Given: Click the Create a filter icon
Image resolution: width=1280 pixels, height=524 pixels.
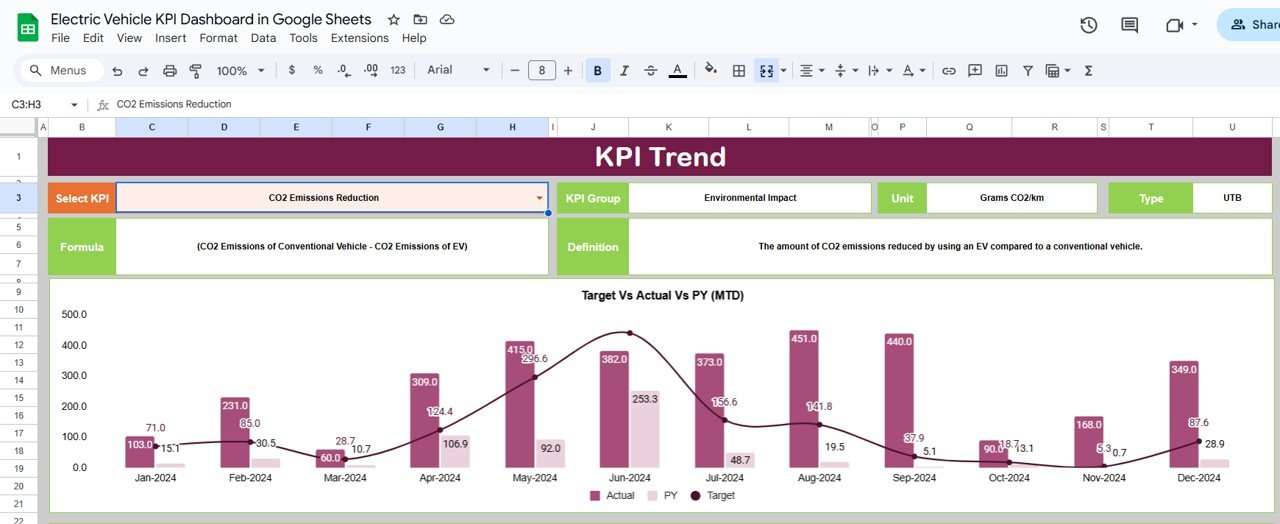Looking at the screenshot, I should [1027, 71].
